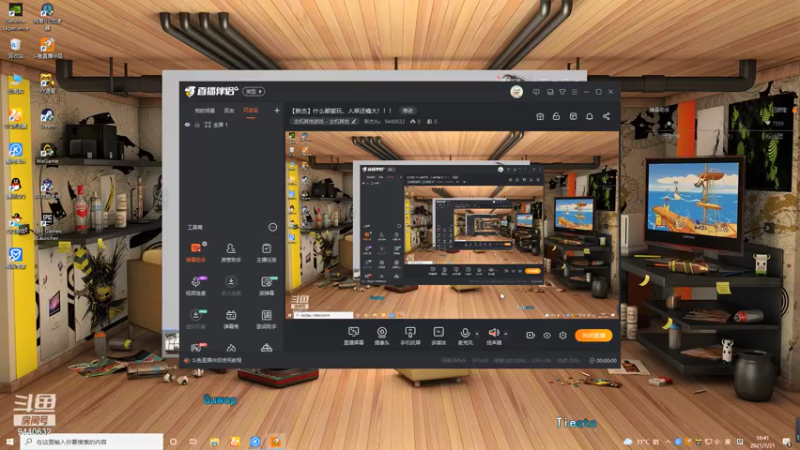Toggle visibility eye for 全屏1 source
800x450 pixels.
click(187, 124)
